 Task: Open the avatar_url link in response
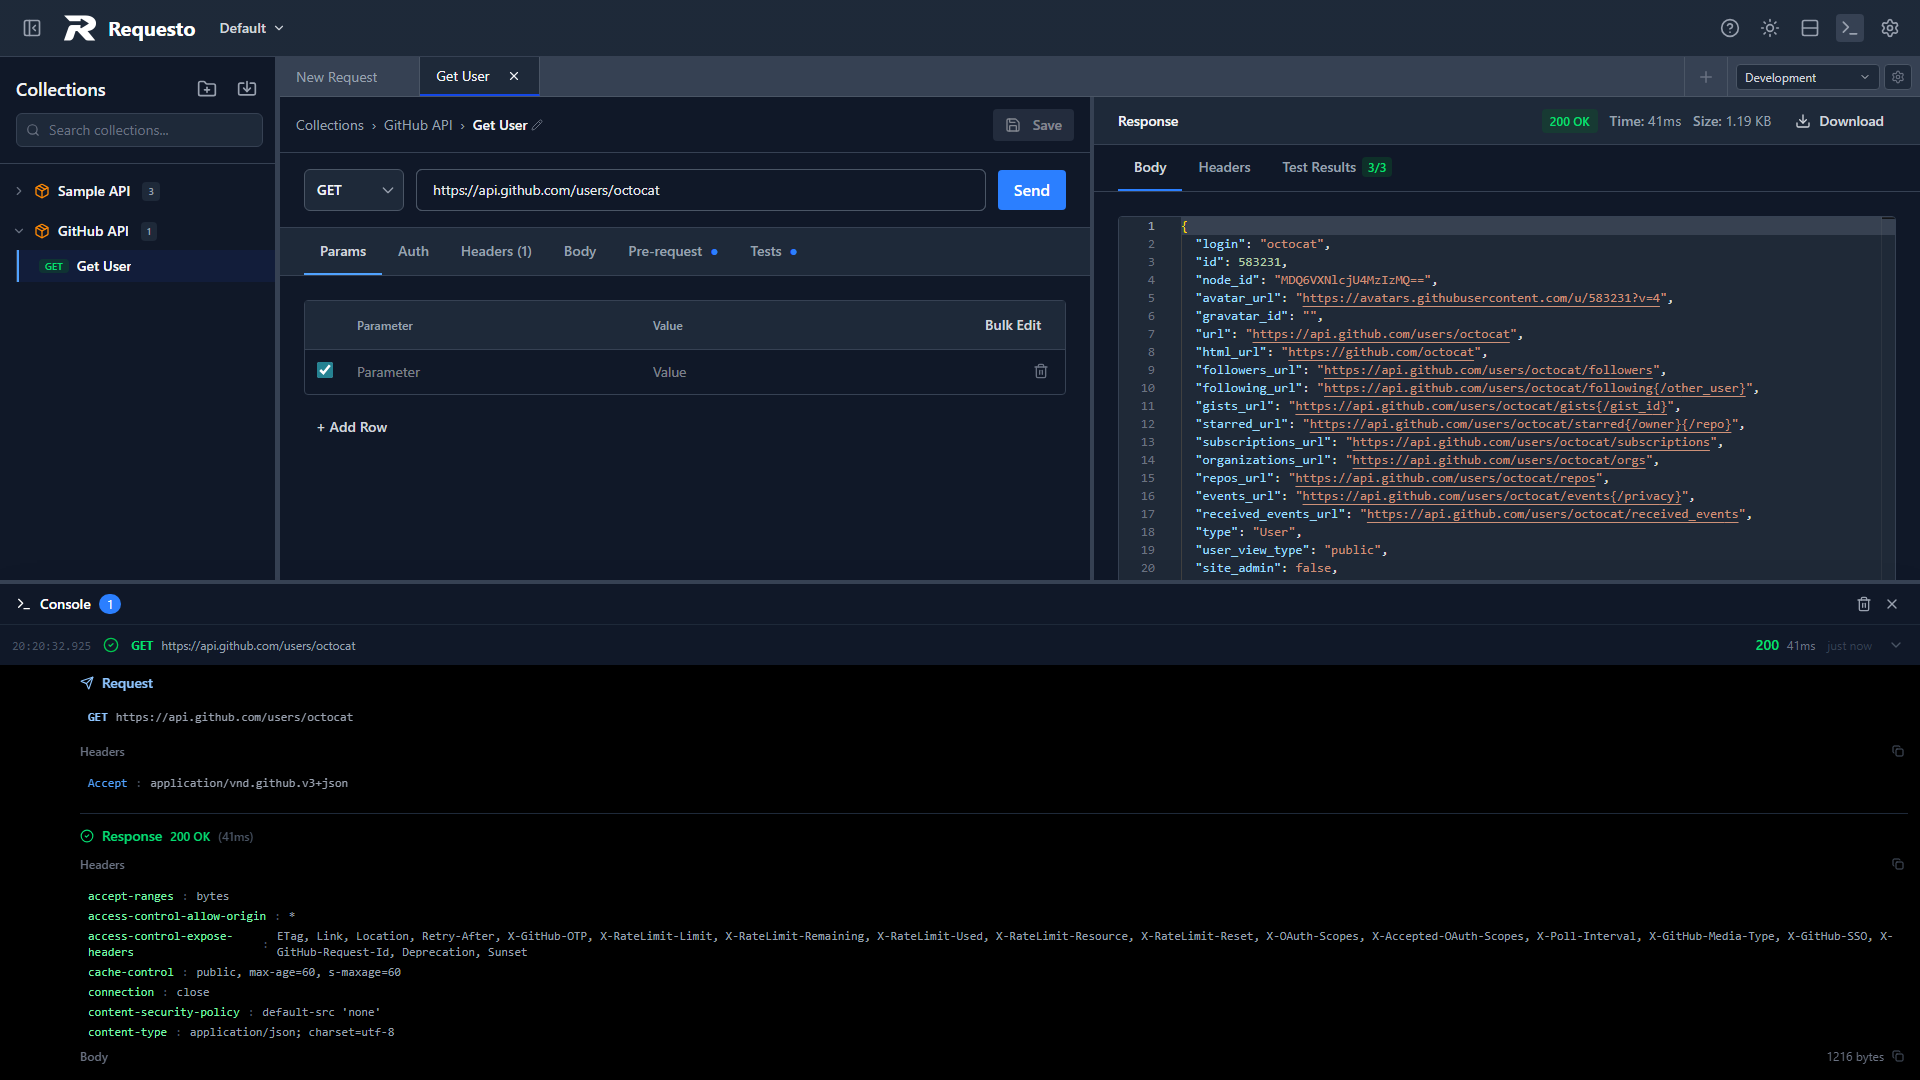(x=1481, y=298)
